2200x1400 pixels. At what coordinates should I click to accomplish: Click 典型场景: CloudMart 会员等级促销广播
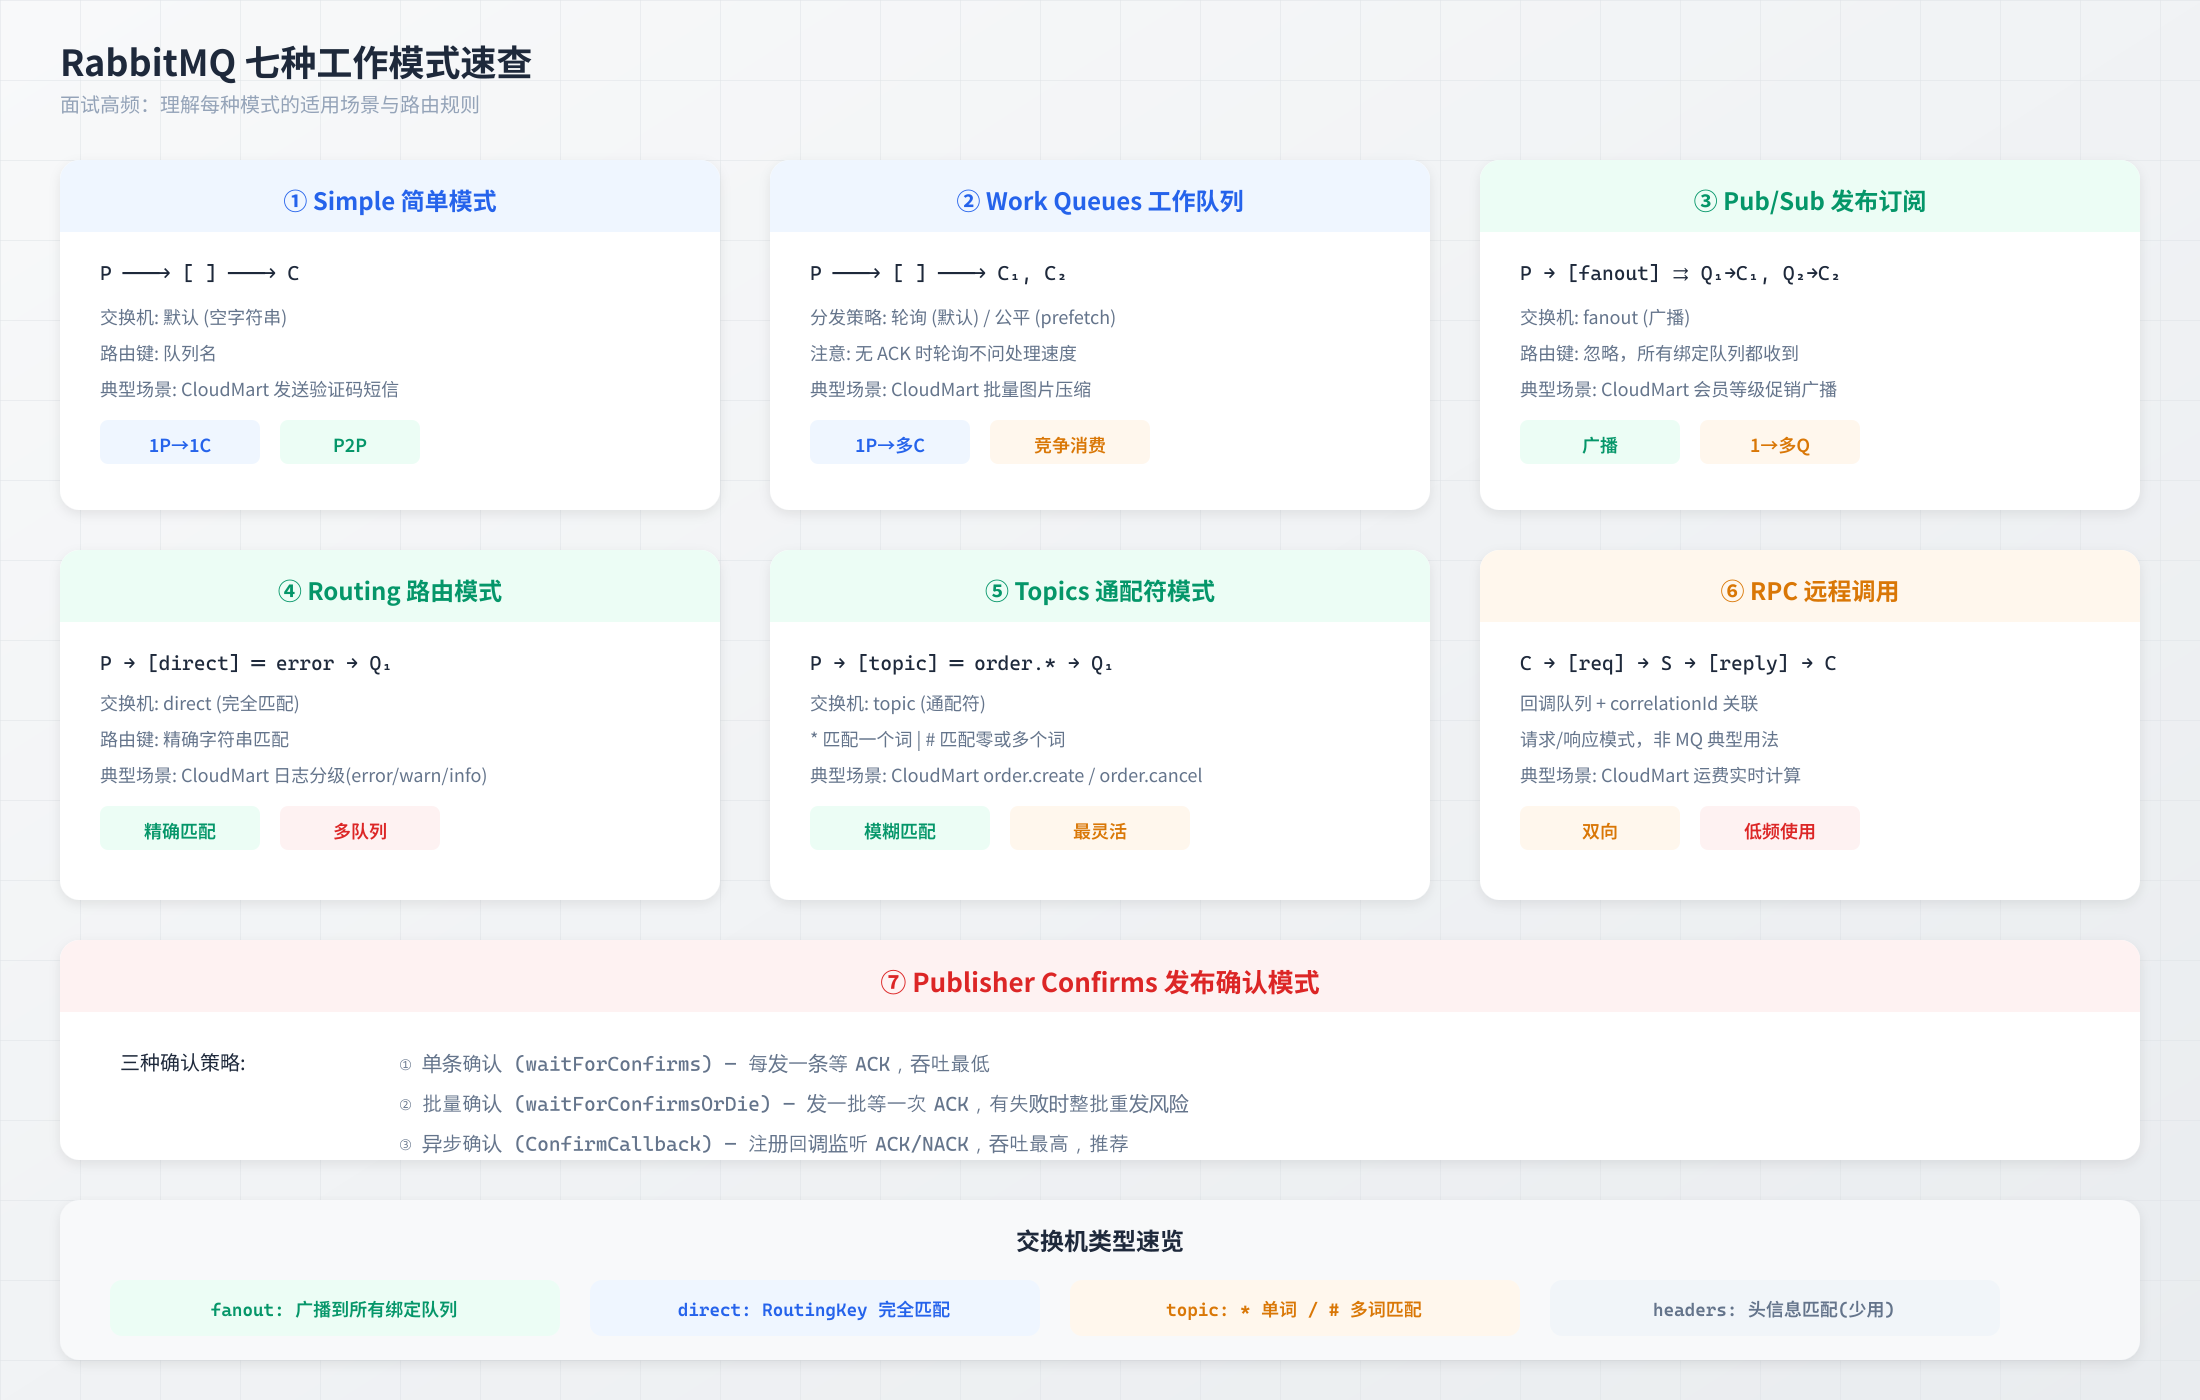click(x=1678, y=389)
